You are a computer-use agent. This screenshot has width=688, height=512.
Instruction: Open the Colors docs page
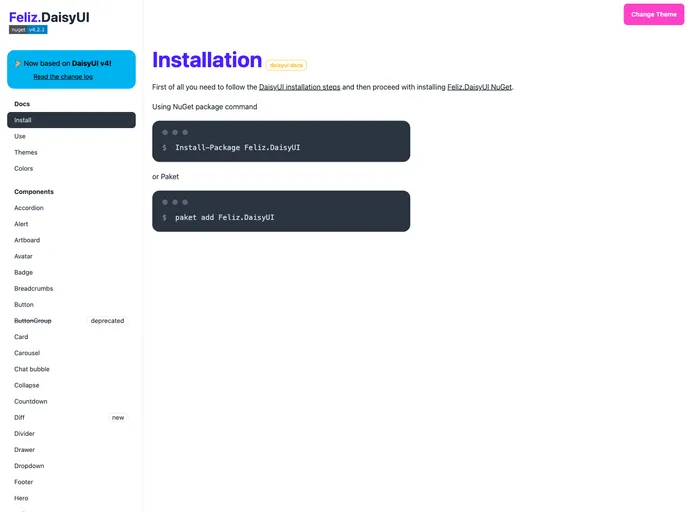(24, 168)
